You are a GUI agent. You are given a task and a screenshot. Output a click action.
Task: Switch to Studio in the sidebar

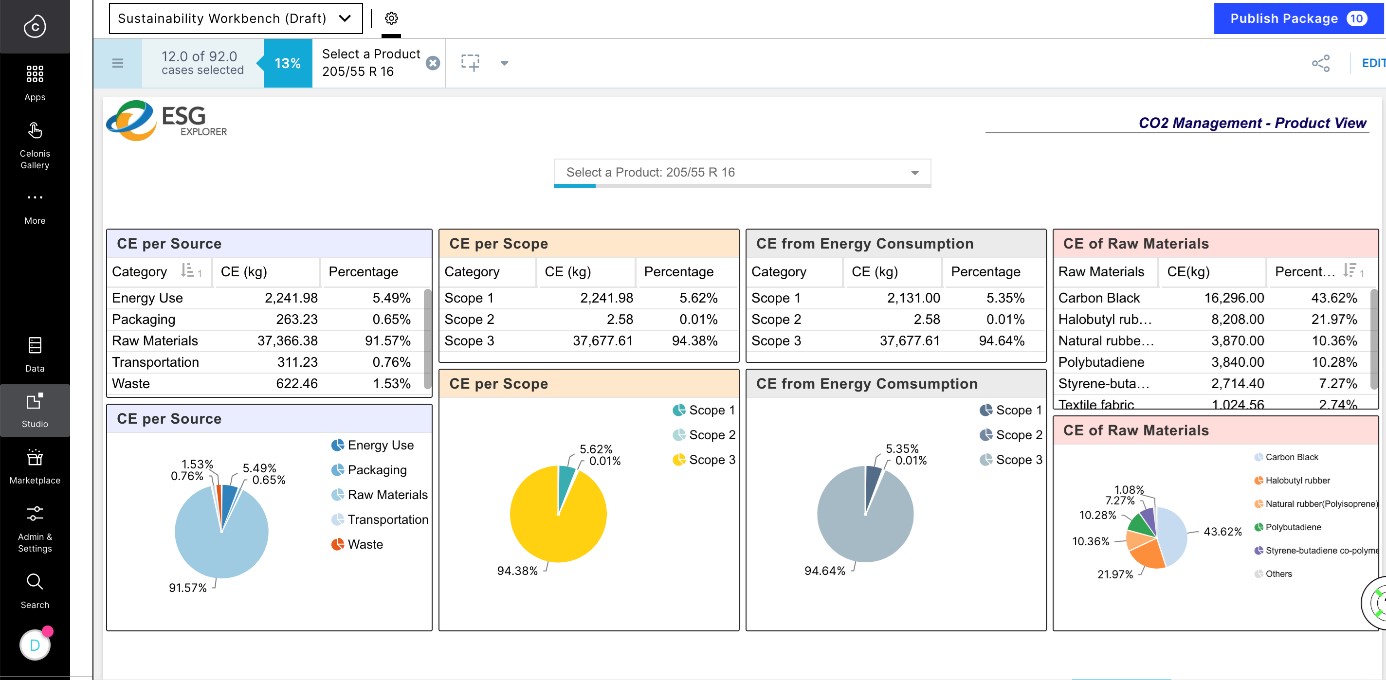[x=34, y=408]
